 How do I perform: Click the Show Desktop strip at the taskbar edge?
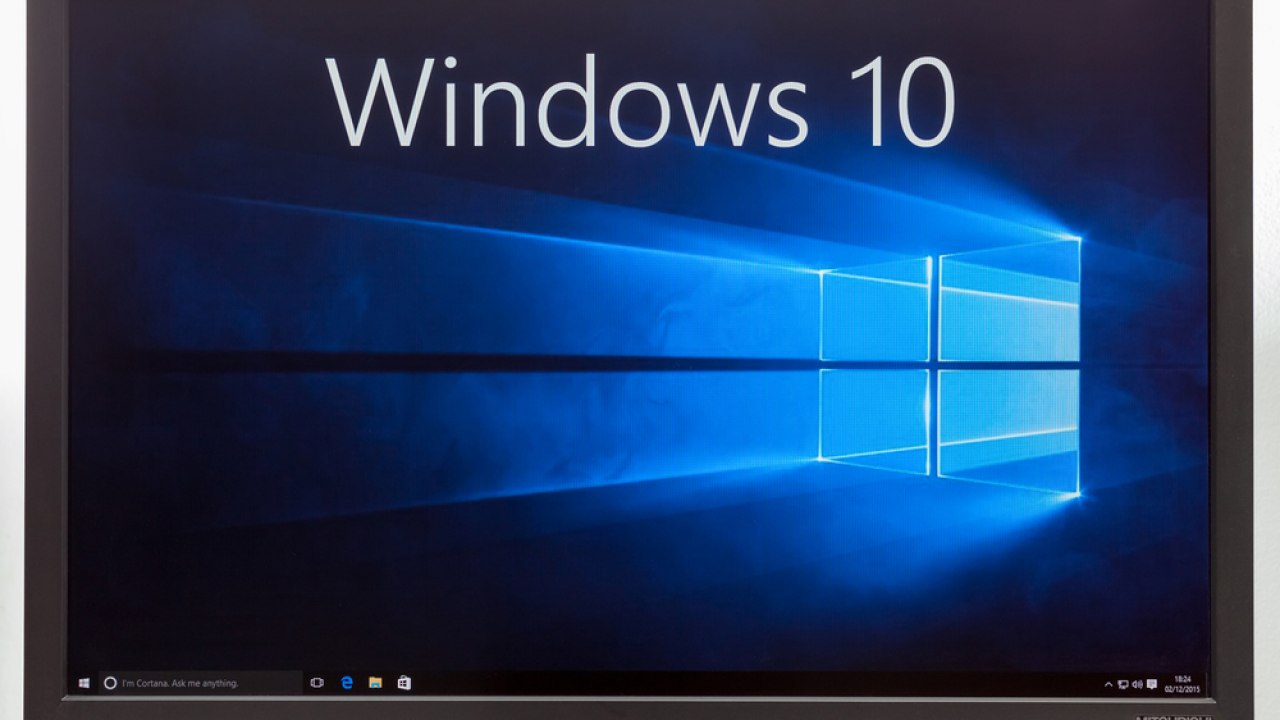tap(1206, 685)
